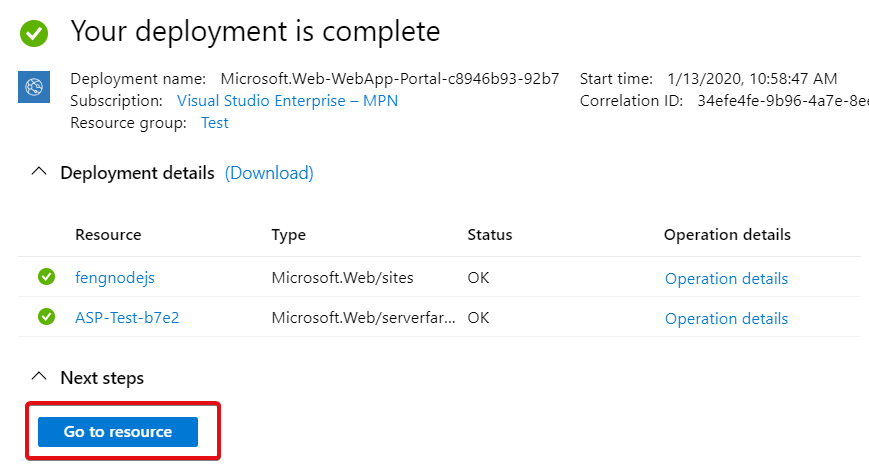
Task: Select the OK status for ASP-Test-b7e2
Action: [x=478, y=318]
